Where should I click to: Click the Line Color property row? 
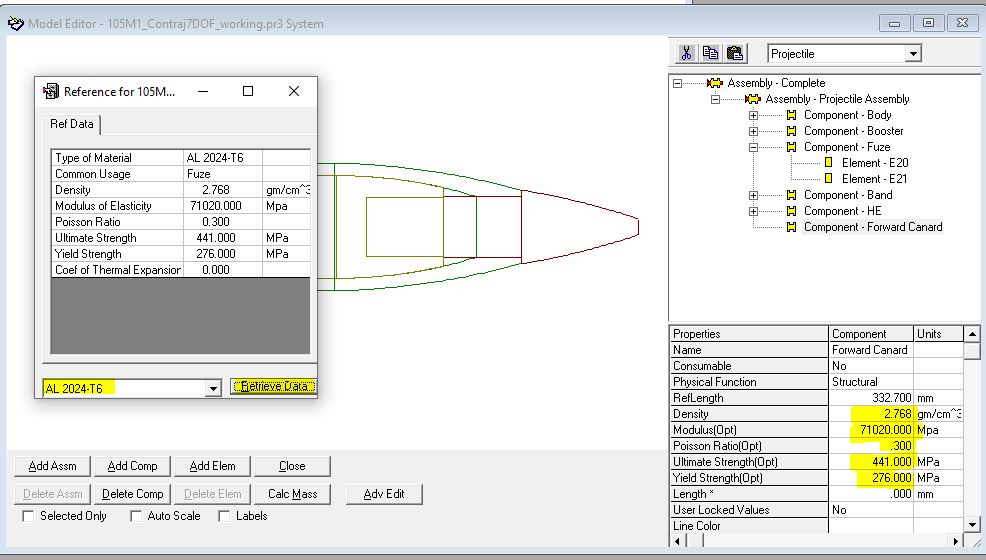(x=749, y=526)
